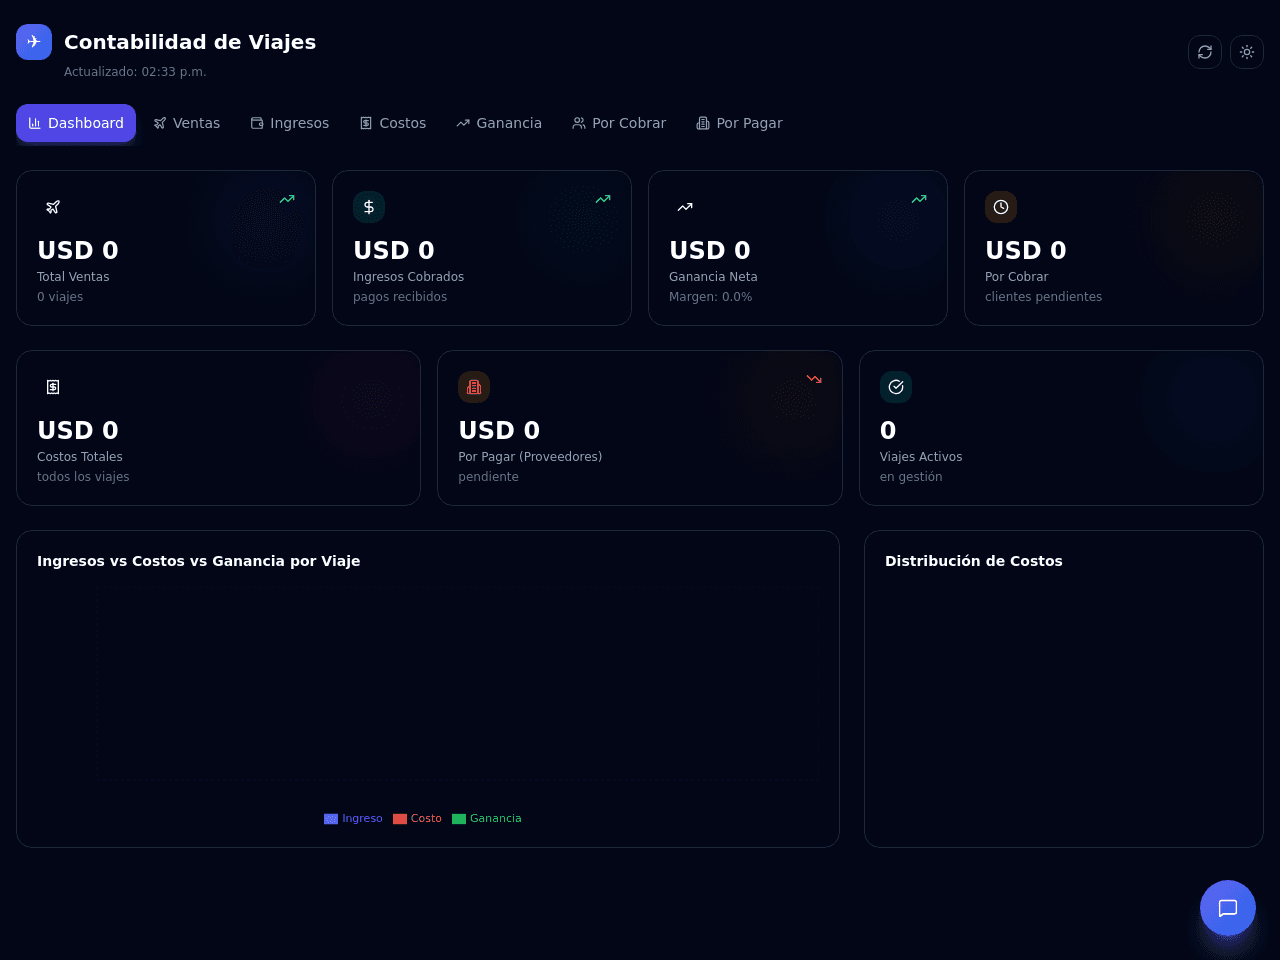Toggle the Ganancia legend swatch
This screenshot has width=1280, height=960.
pyautogui.click(x=459, y=819)
